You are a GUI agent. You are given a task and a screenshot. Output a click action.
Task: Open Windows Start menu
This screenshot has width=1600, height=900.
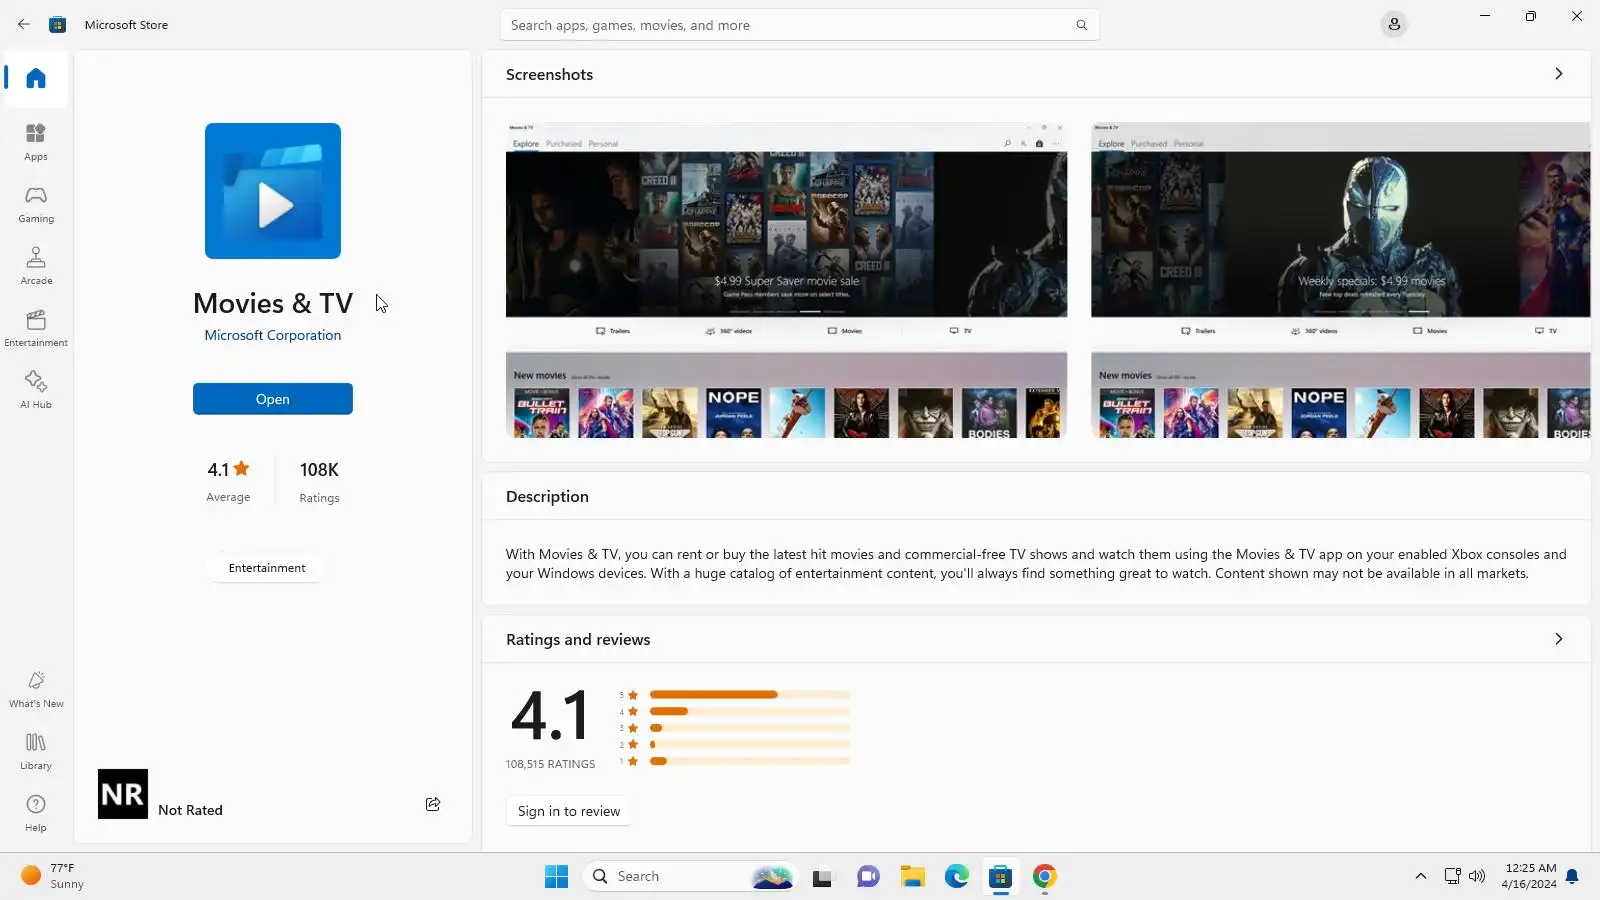556,876
